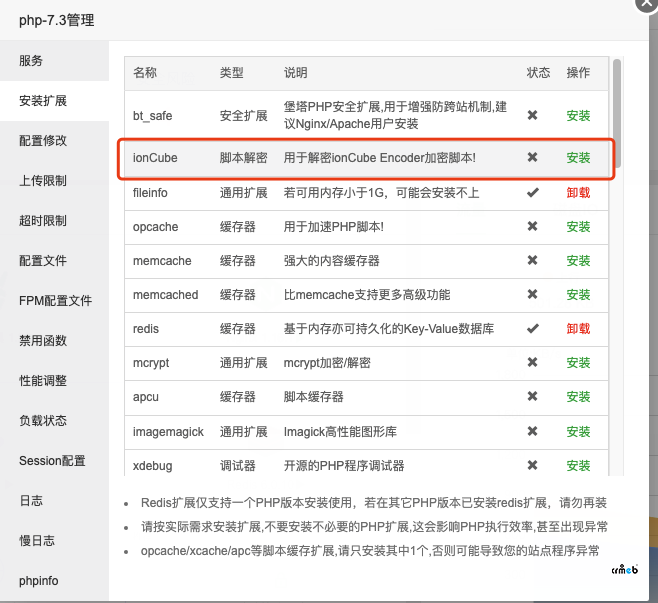Open the 配置修改 sidebar tab

point(43,141)
